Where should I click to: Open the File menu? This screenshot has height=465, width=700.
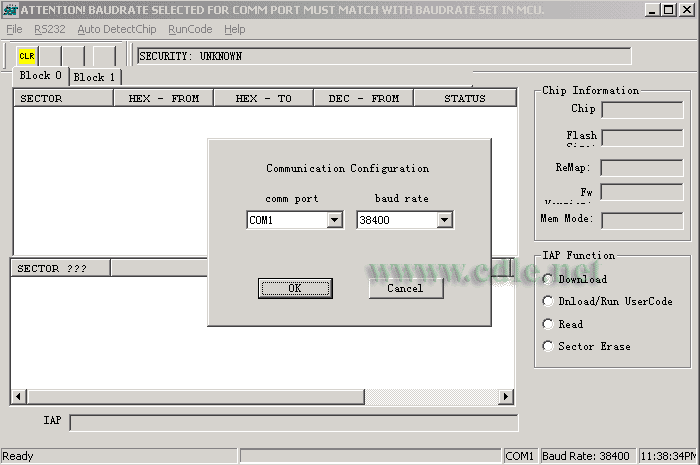pos(14,30)
